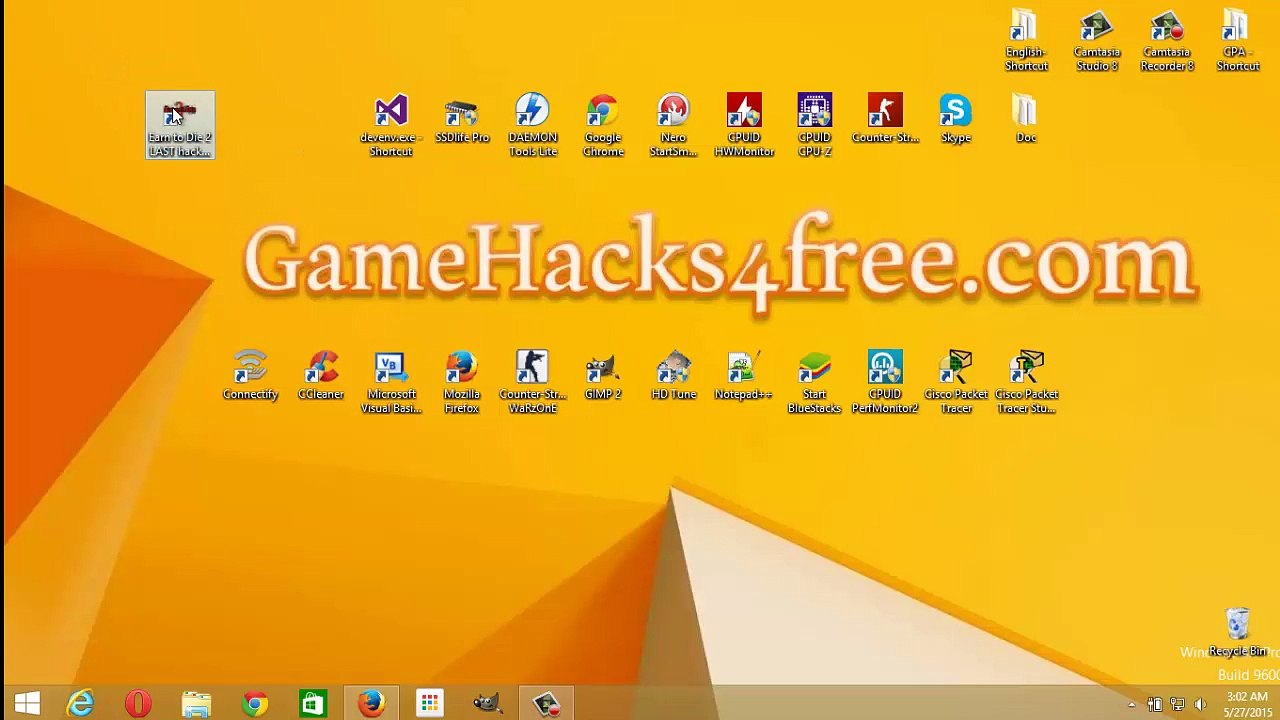1280x720 pixels.
Task: Select the CPUID PerfMonitor2 desktop icon
Action: [885, 382]
